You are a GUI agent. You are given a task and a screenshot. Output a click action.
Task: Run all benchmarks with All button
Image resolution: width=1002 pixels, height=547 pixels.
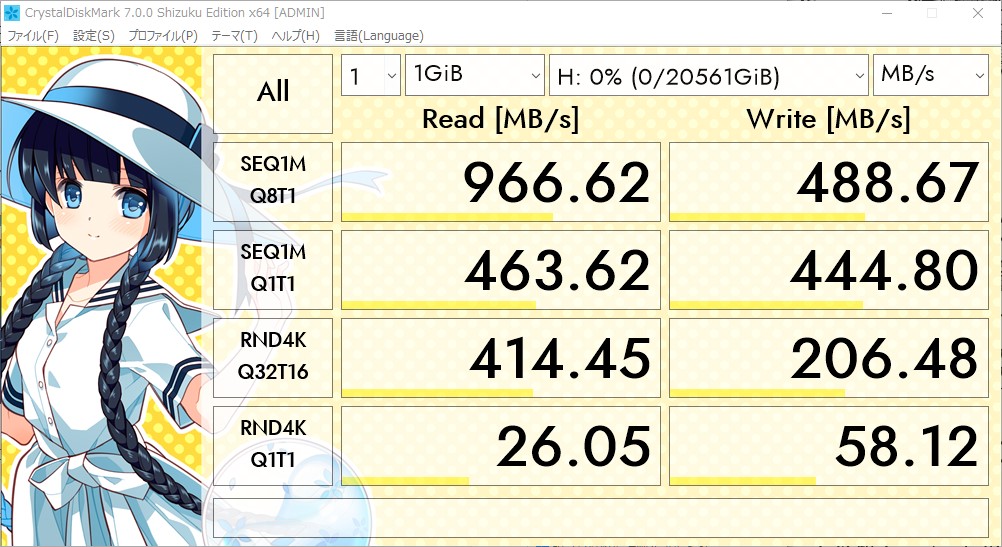[273, 93]
